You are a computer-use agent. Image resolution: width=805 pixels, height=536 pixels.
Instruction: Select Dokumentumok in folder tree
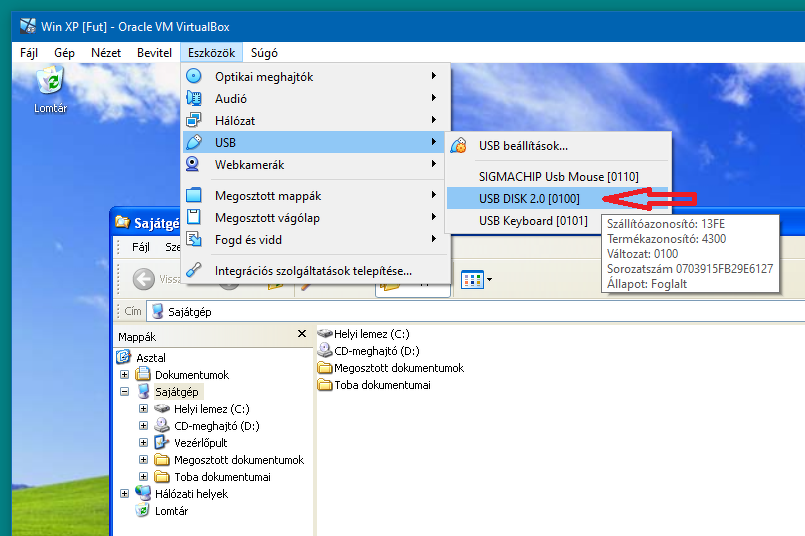pyautogui.click(x=192, y=375)
